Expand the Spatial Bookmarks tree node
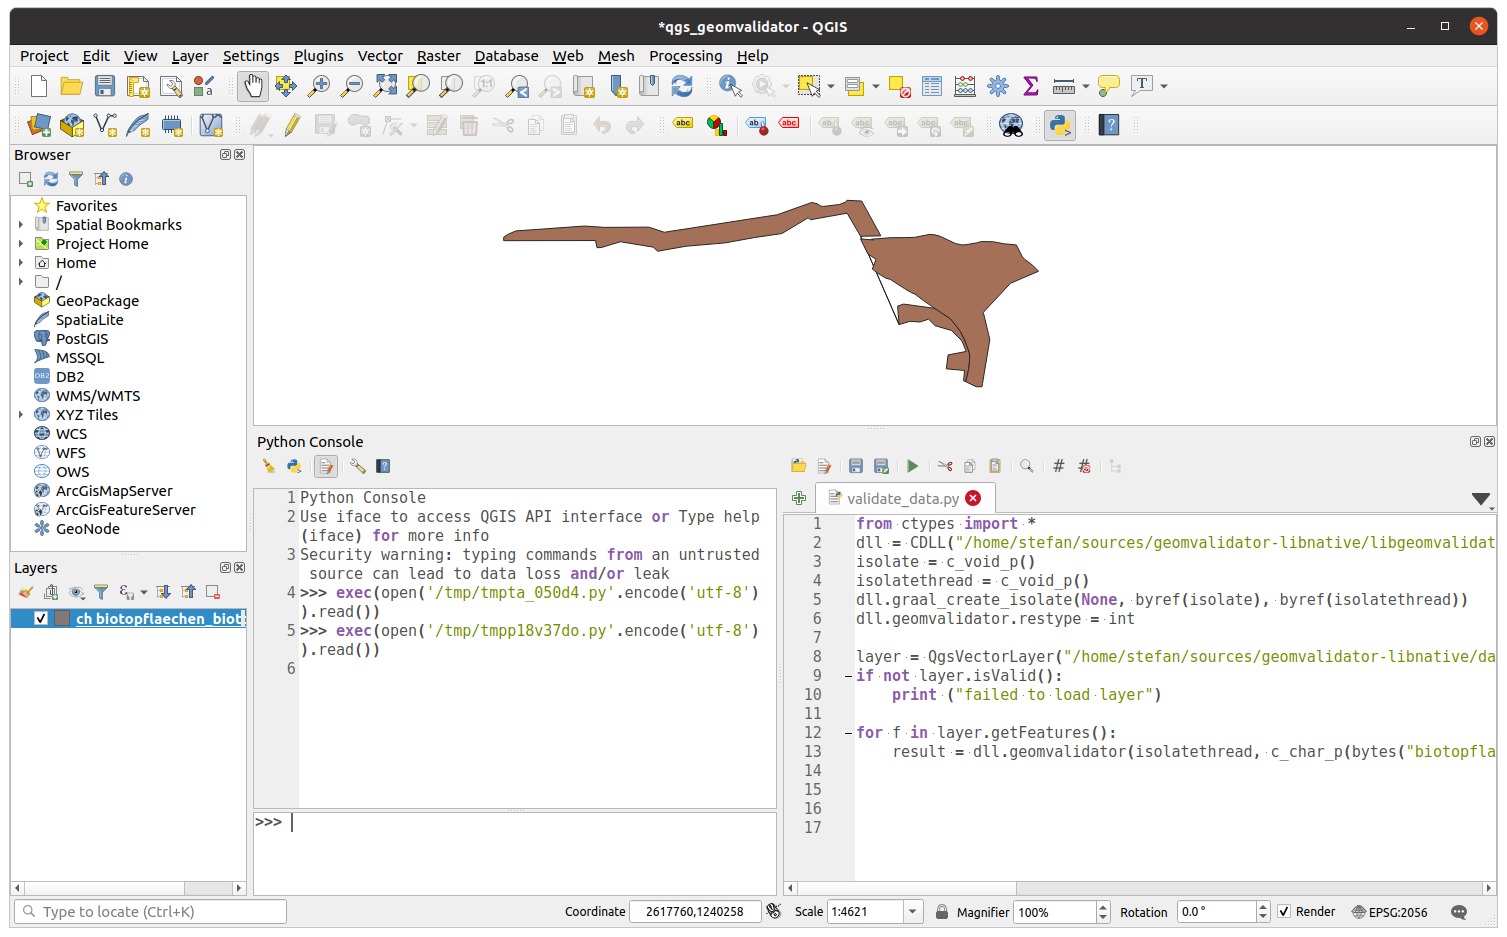1507x937 pixels. click(21, 225)
